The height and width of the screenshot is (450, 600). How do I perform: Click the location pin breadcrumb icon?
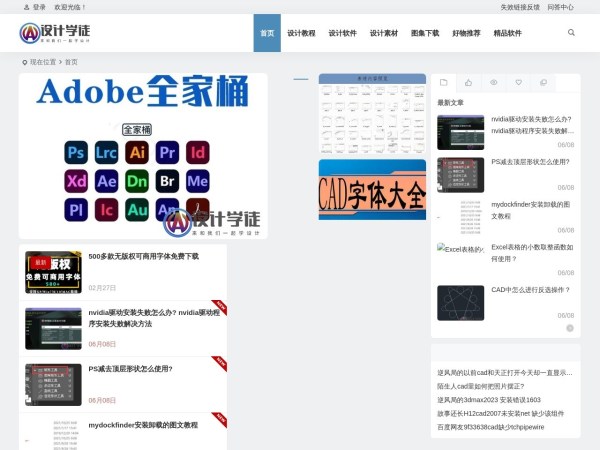(24, 62)
